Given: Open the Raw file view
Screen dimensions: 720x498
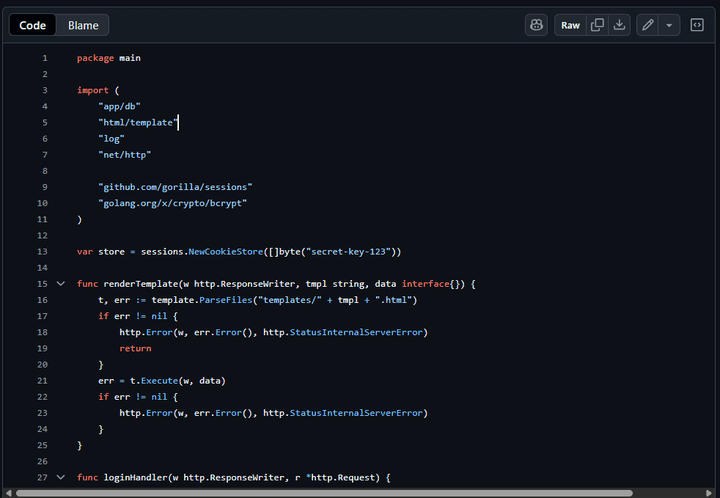Looking at the screenshot, I should tap(570, 25).
